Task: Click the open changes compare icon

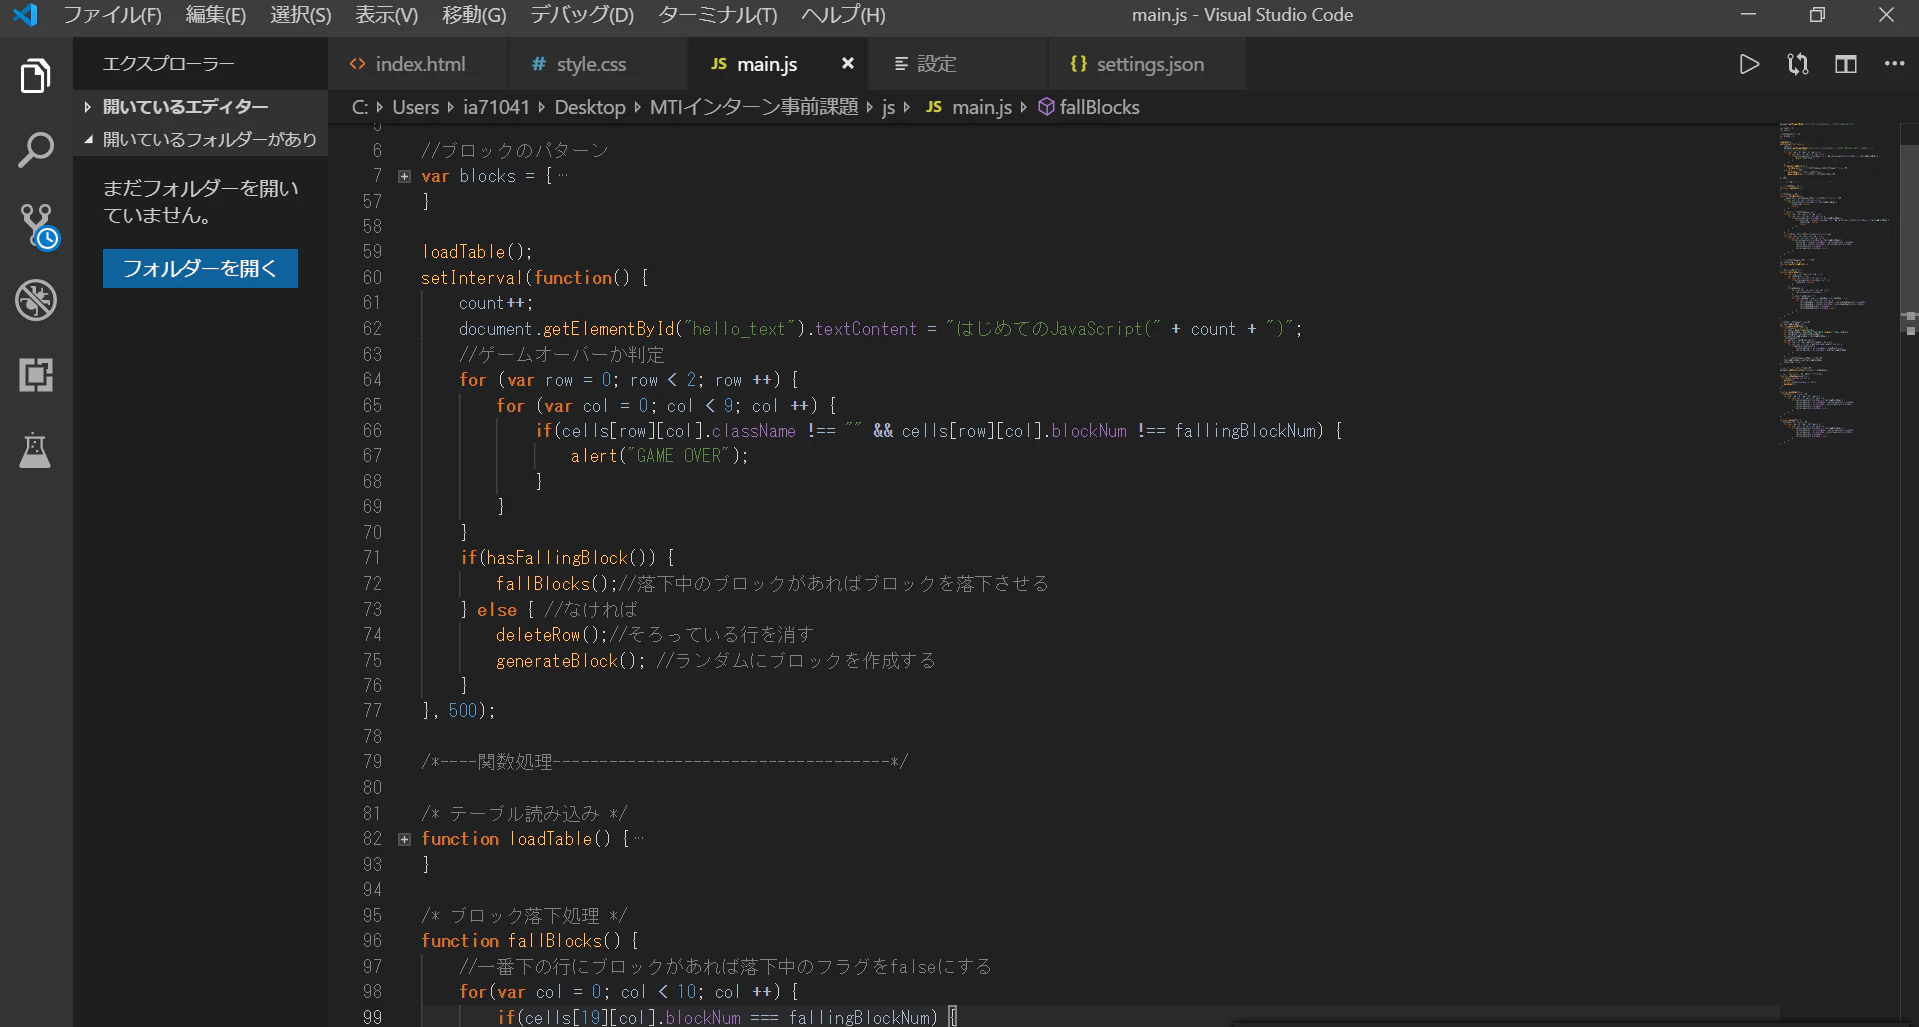Action: [x=1798, y=65]
